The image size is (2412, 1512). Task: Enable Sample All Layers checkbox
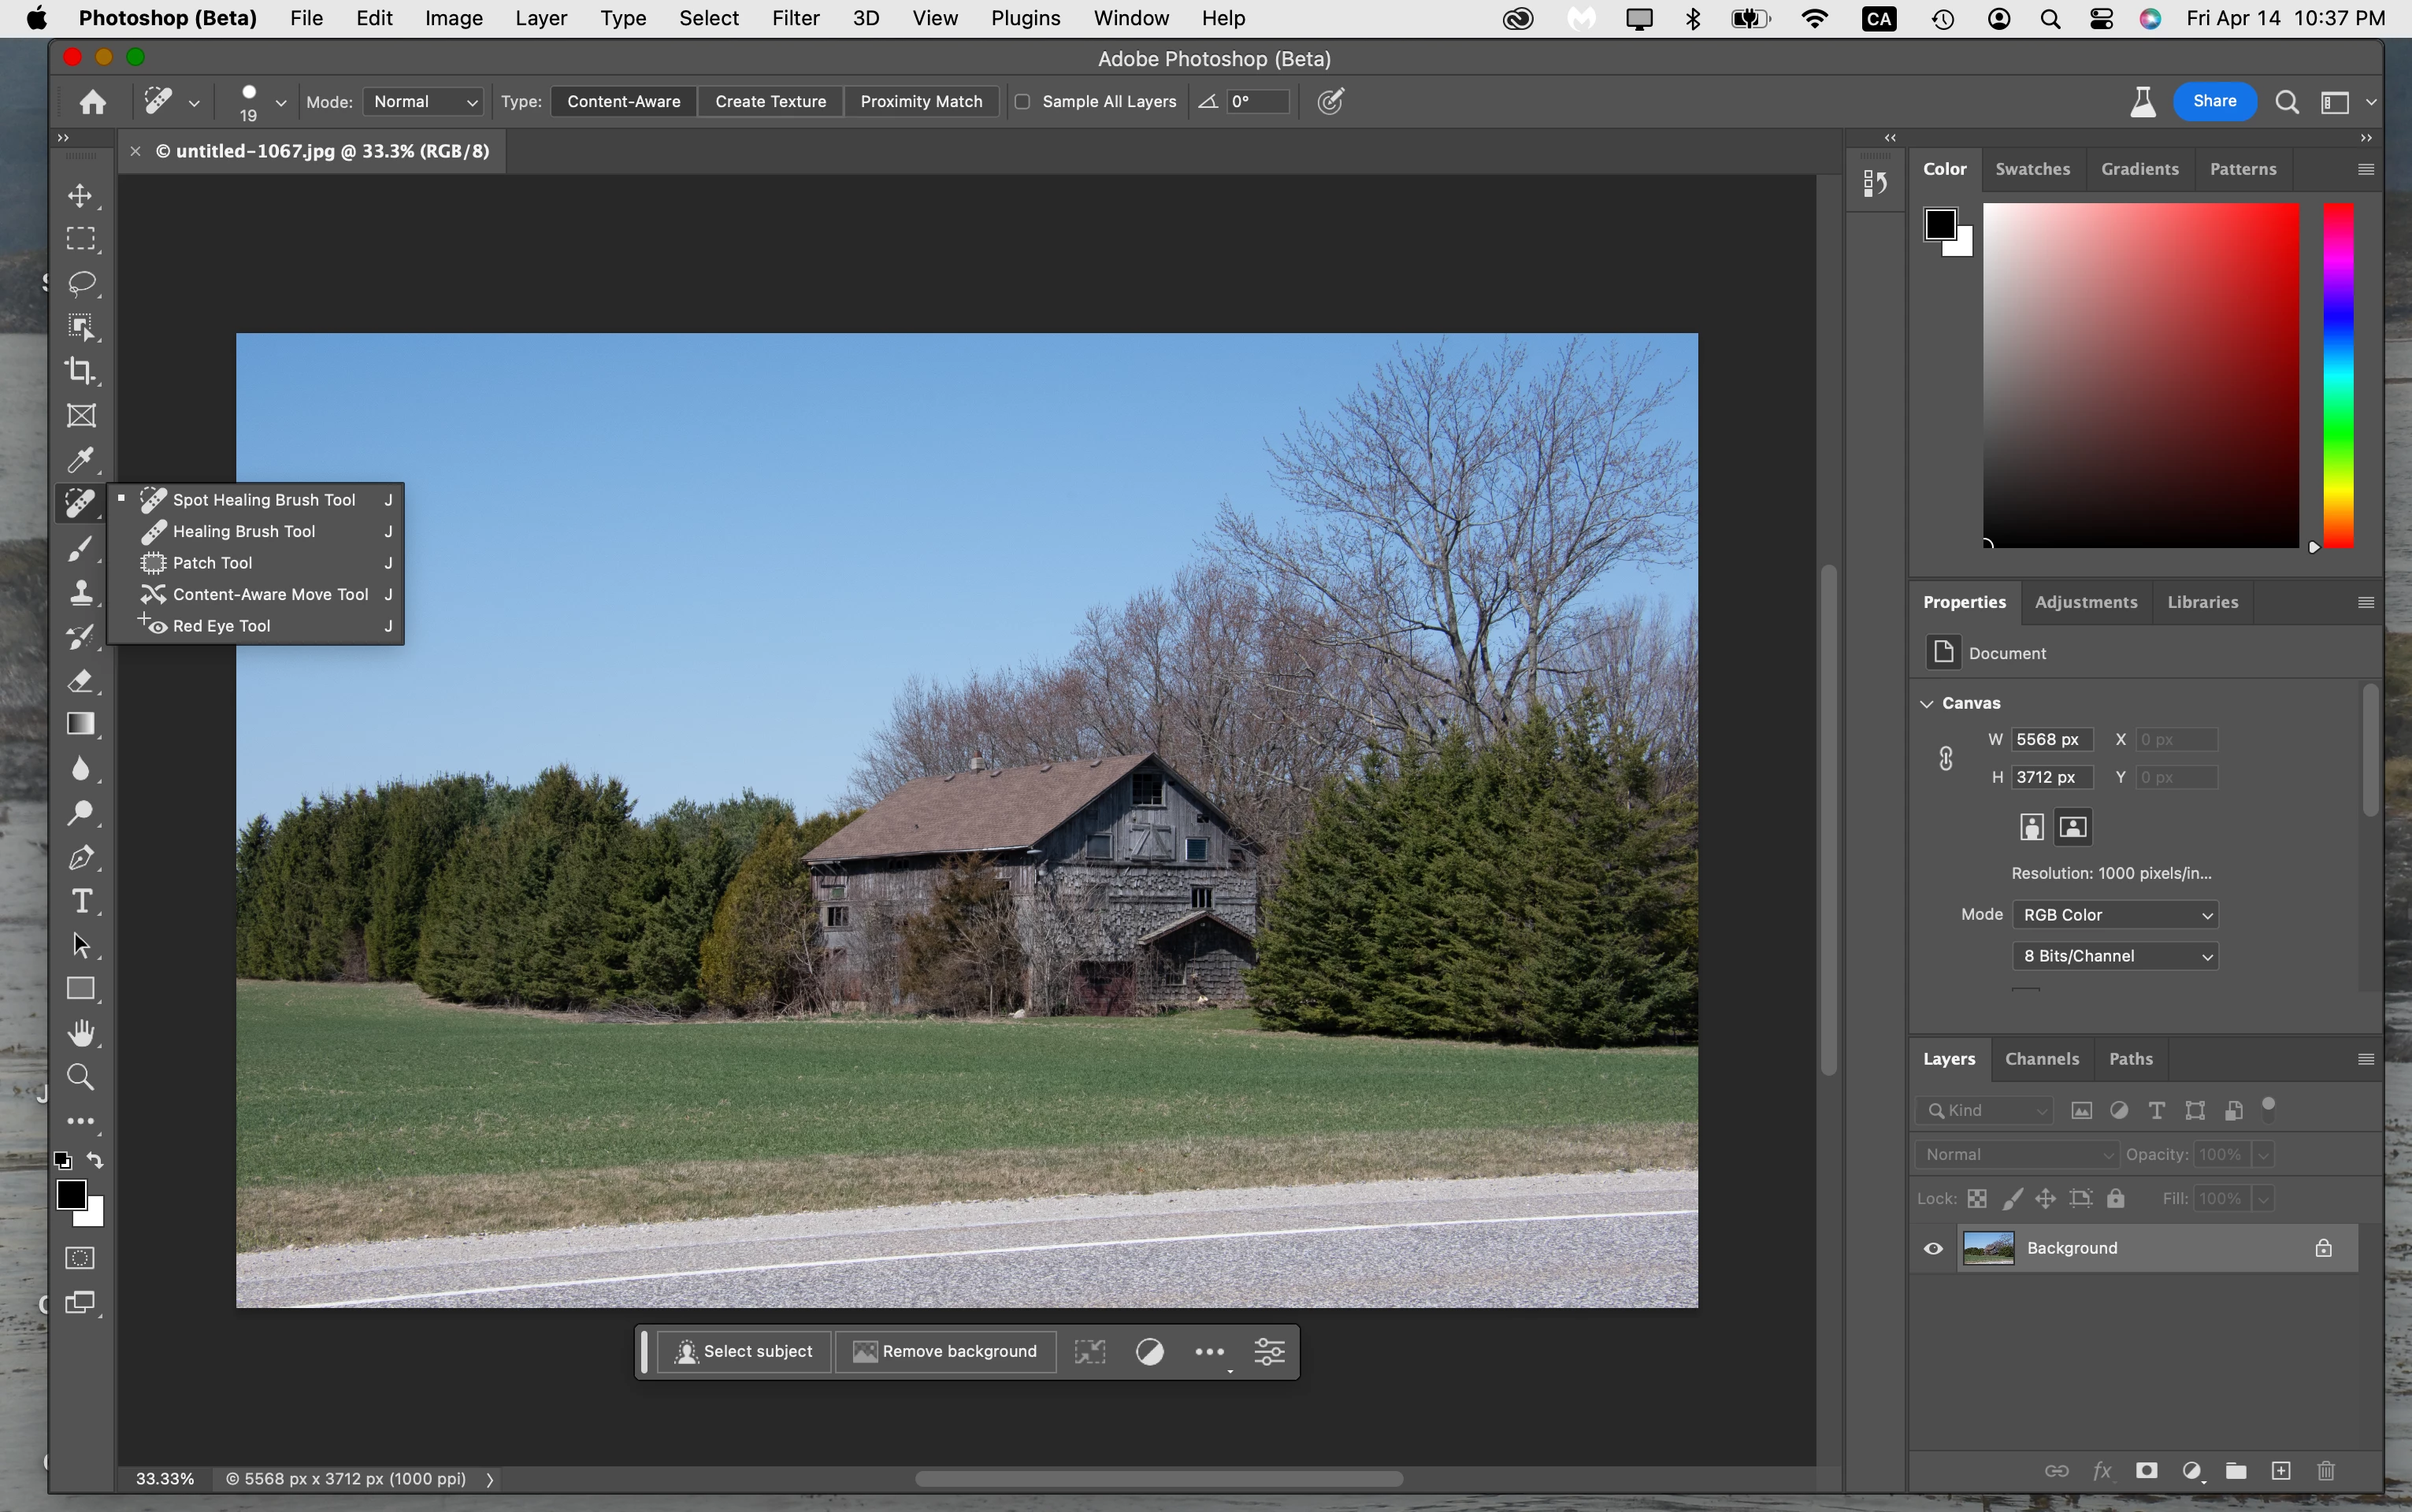point(1022,102)
